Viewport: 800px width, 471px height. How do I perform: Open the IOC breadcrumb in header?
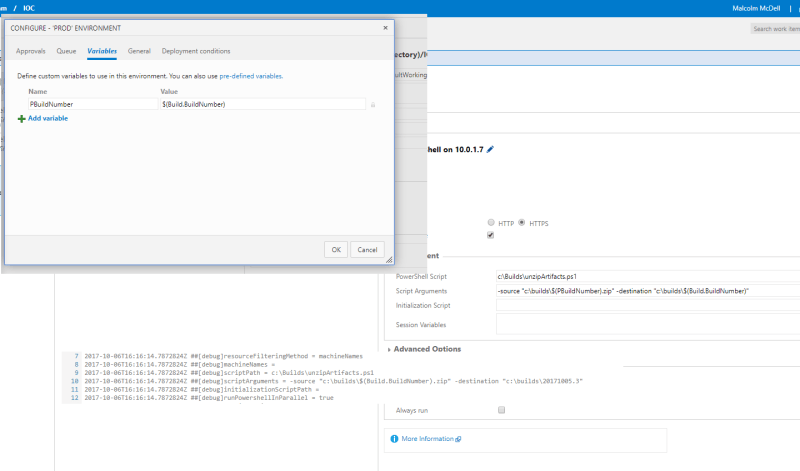[29, 8]
